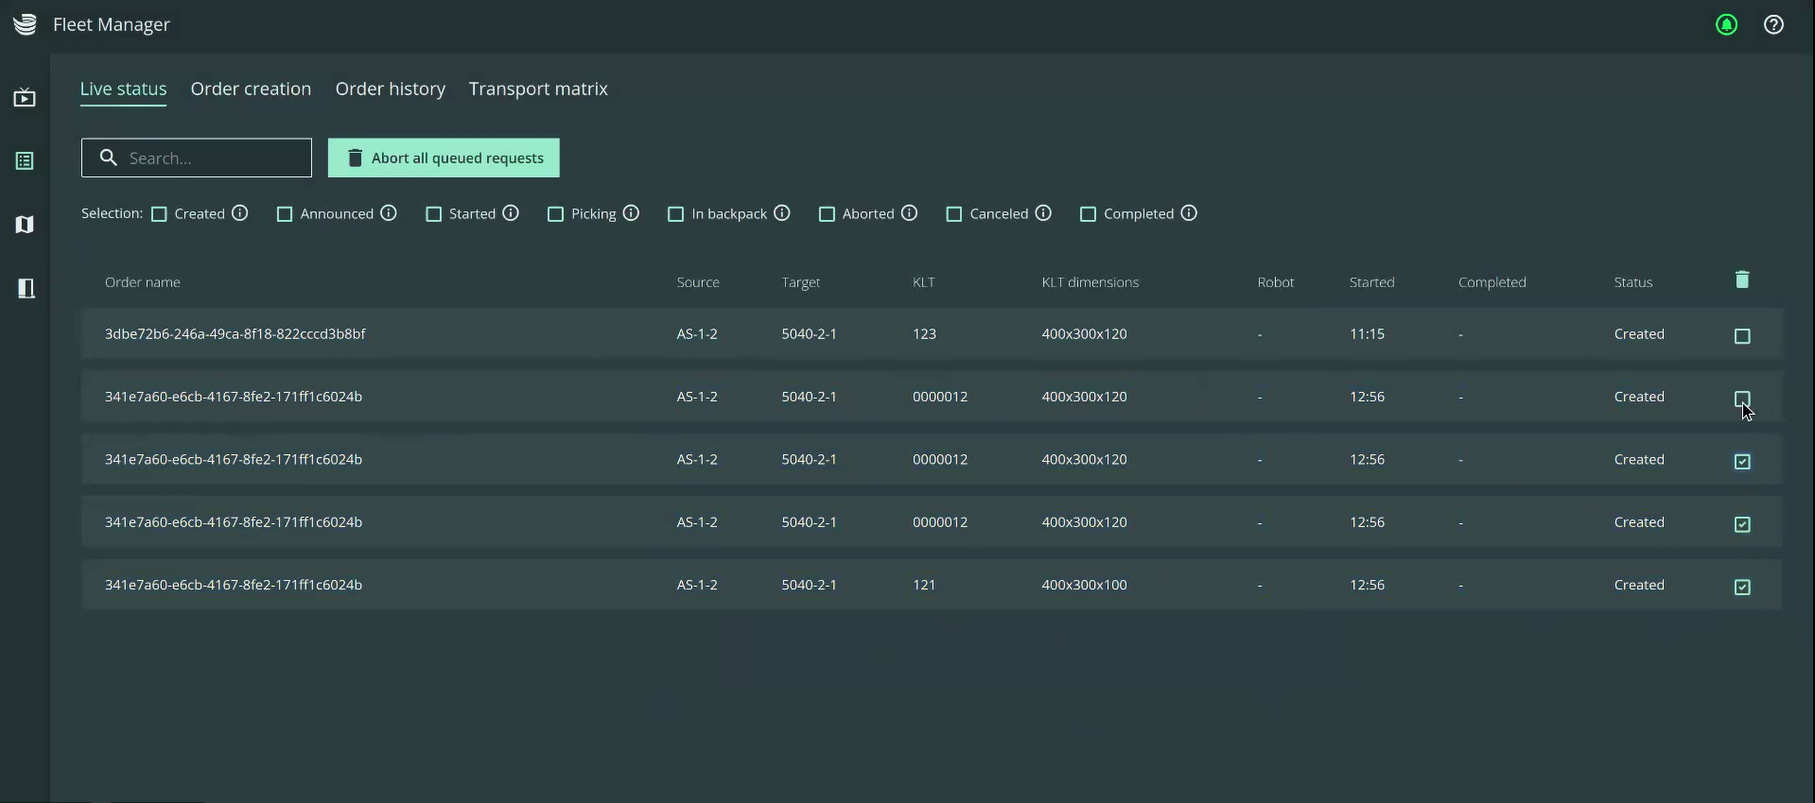Show info for the Created filter
The height and width of the screenshot is (803, 1815).
pyautogui.click(x=240, y=213)
